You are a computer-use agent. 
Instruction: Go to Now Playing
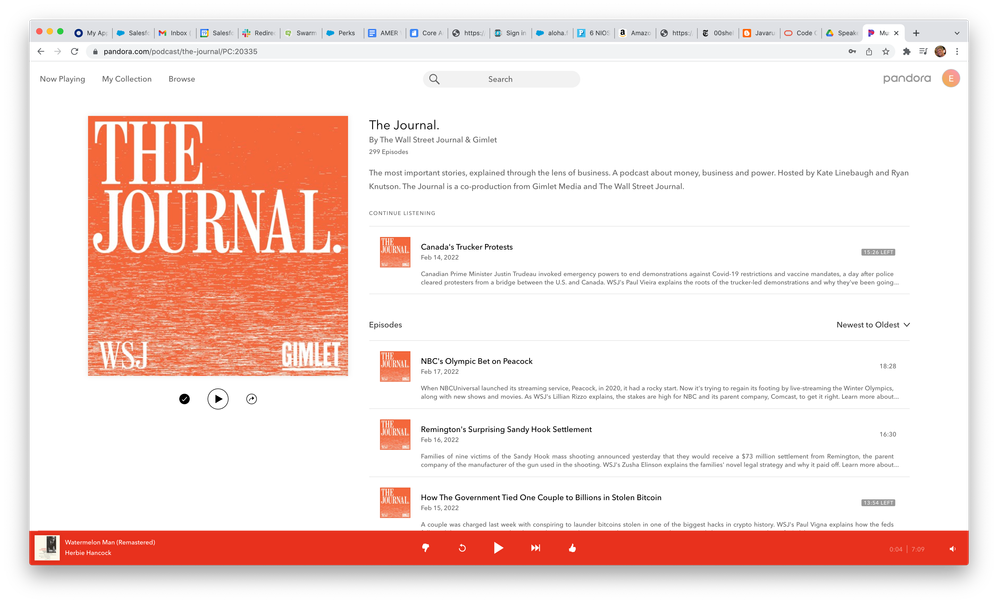pyautogui.click(x=62, y=79)
